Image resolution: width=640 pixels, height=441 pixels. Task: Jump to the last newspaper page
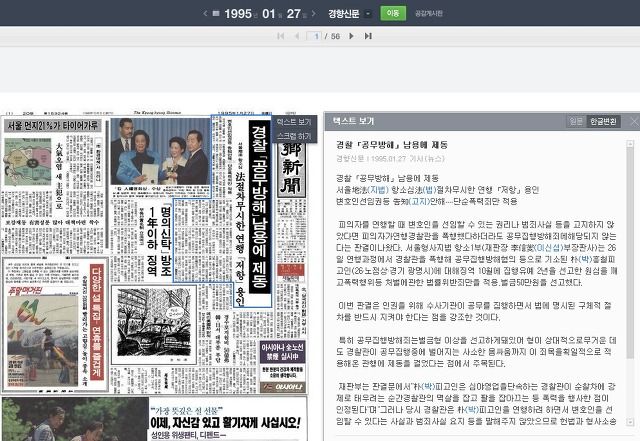tap(368, 36)
